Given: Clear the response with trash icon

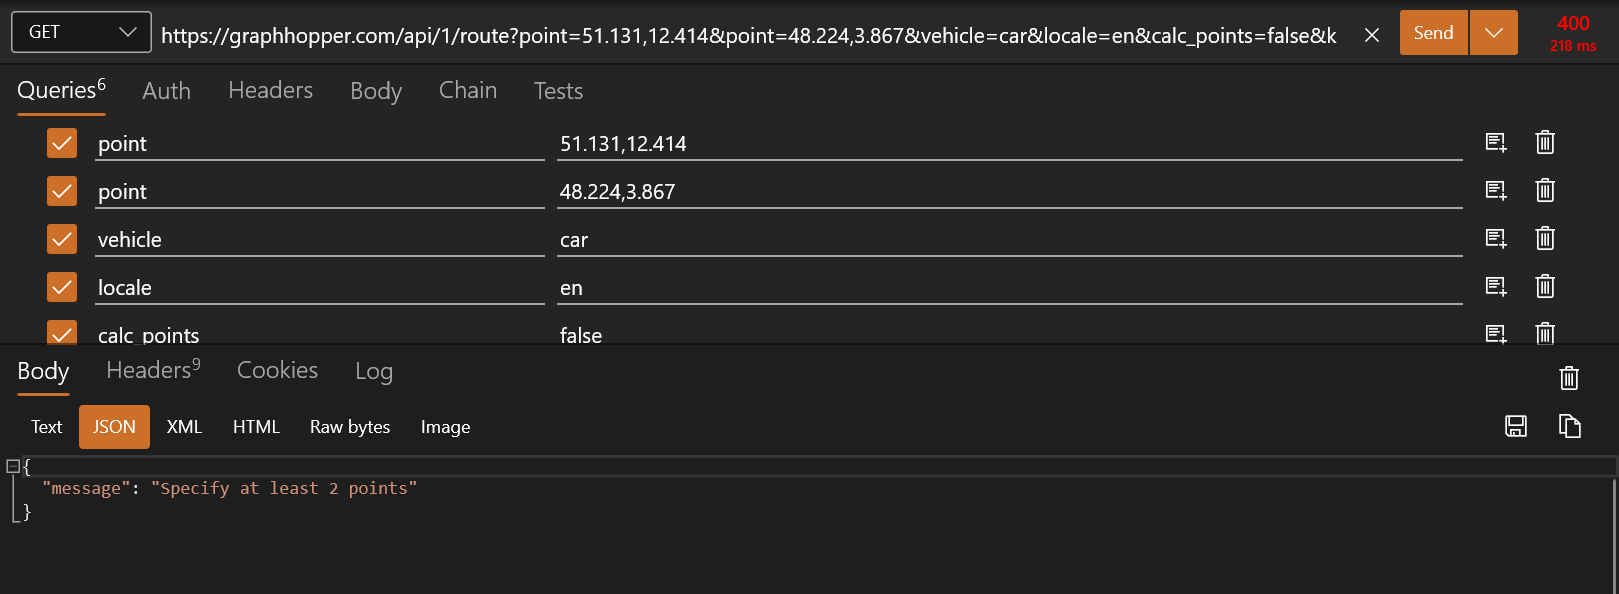Looking at the screenshot, I should [x=1568, y=378].
